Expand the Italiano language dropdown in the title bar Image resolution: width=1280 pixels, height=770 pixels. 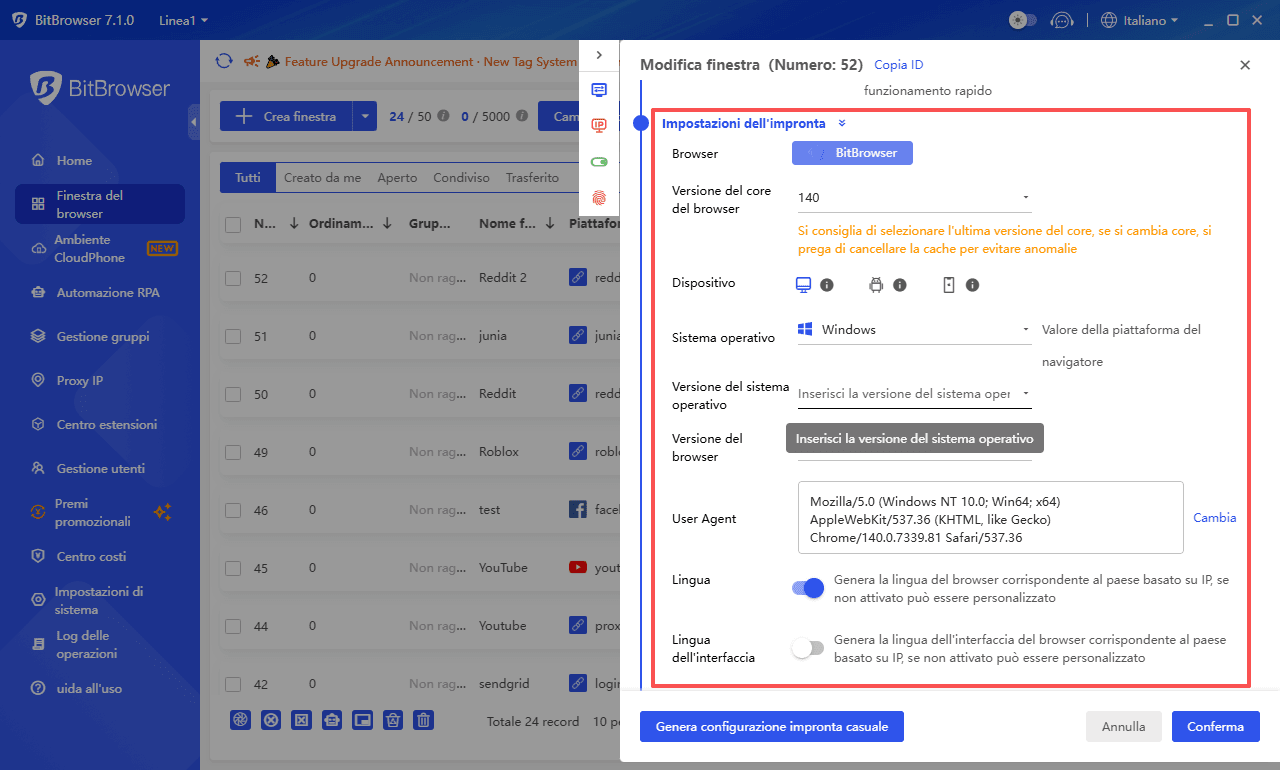[1139, 19]
